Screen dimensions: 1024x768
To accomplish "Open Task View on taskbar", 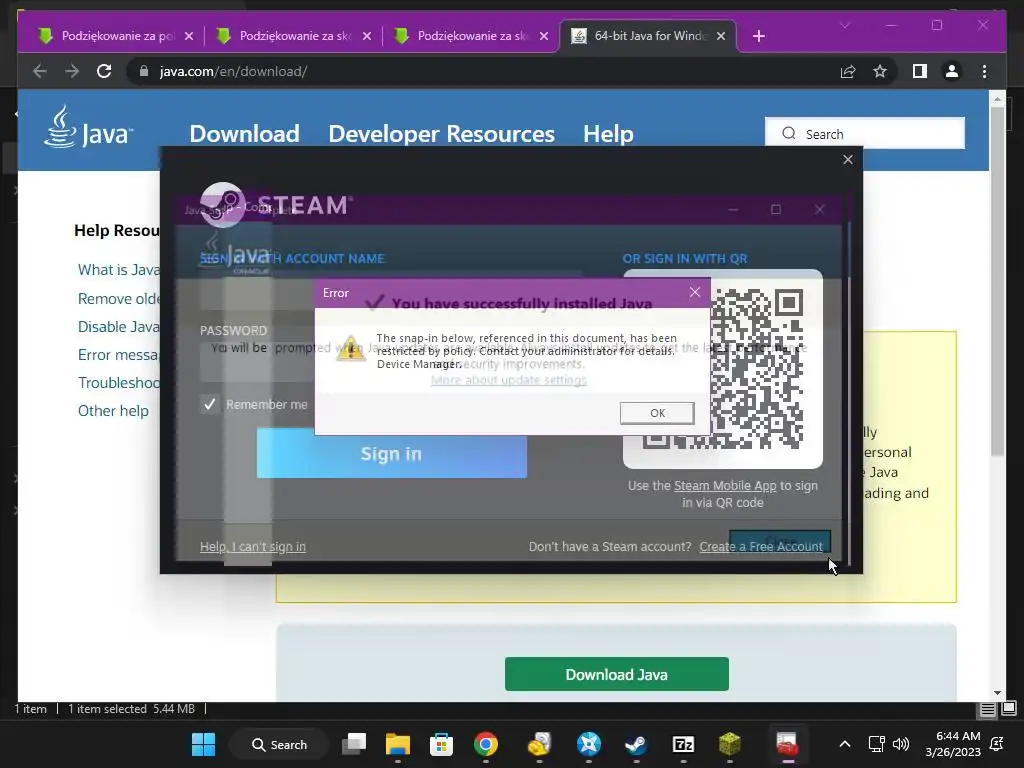I will [x=354, y=744].
